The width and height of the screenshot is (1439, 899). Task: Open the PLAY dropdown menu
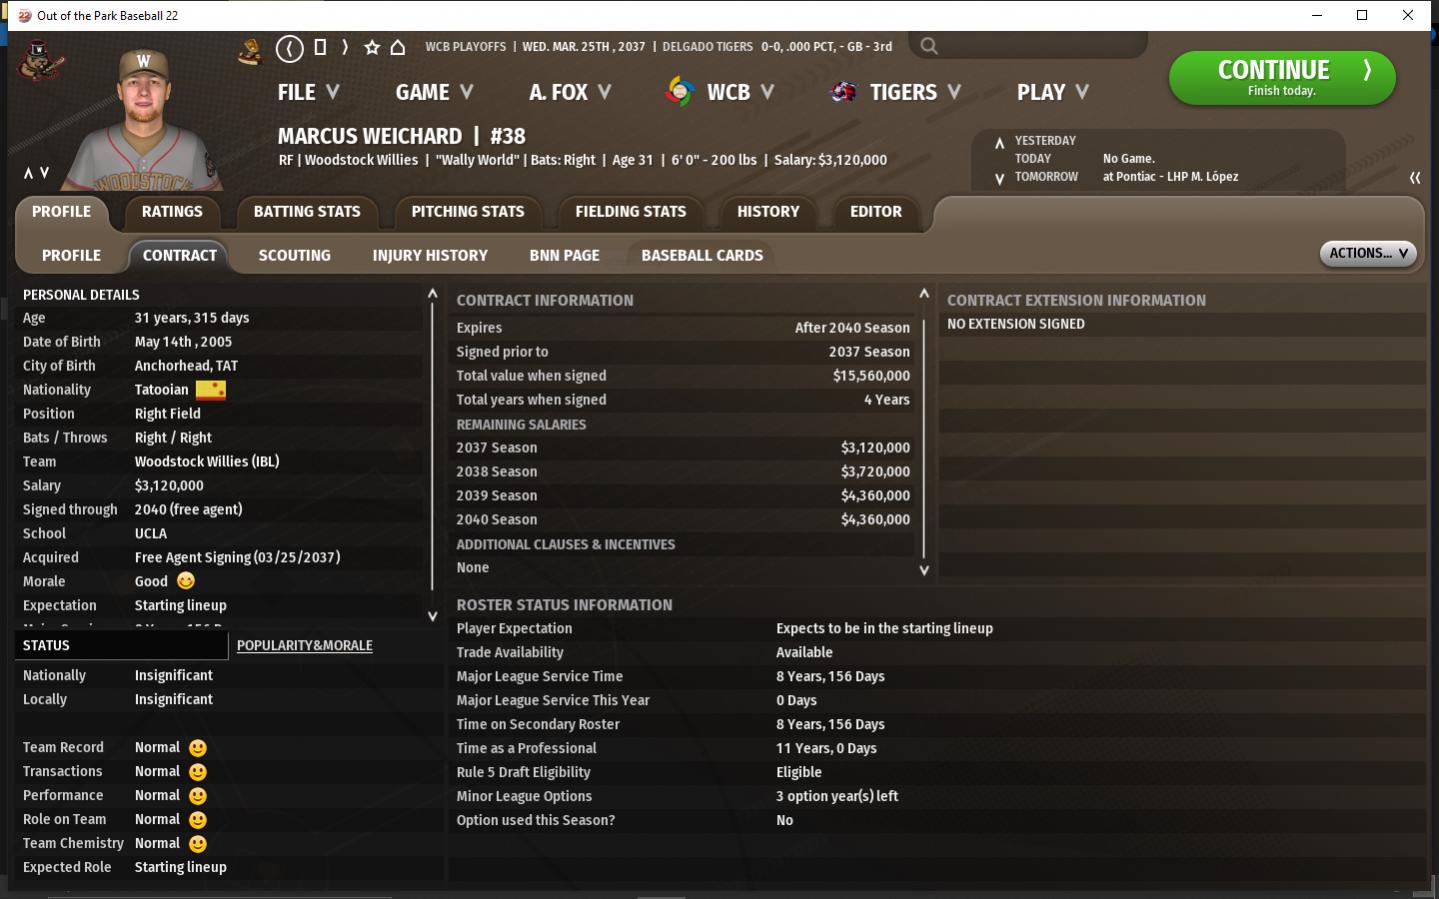[1052, 92]
